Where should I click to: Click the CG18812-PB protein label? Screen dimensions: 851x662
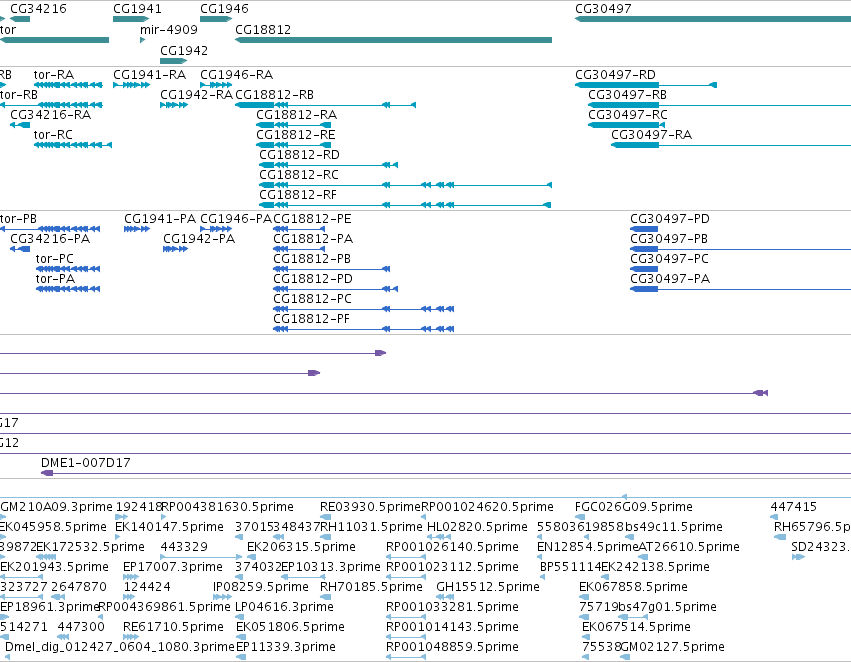point(312,259)
